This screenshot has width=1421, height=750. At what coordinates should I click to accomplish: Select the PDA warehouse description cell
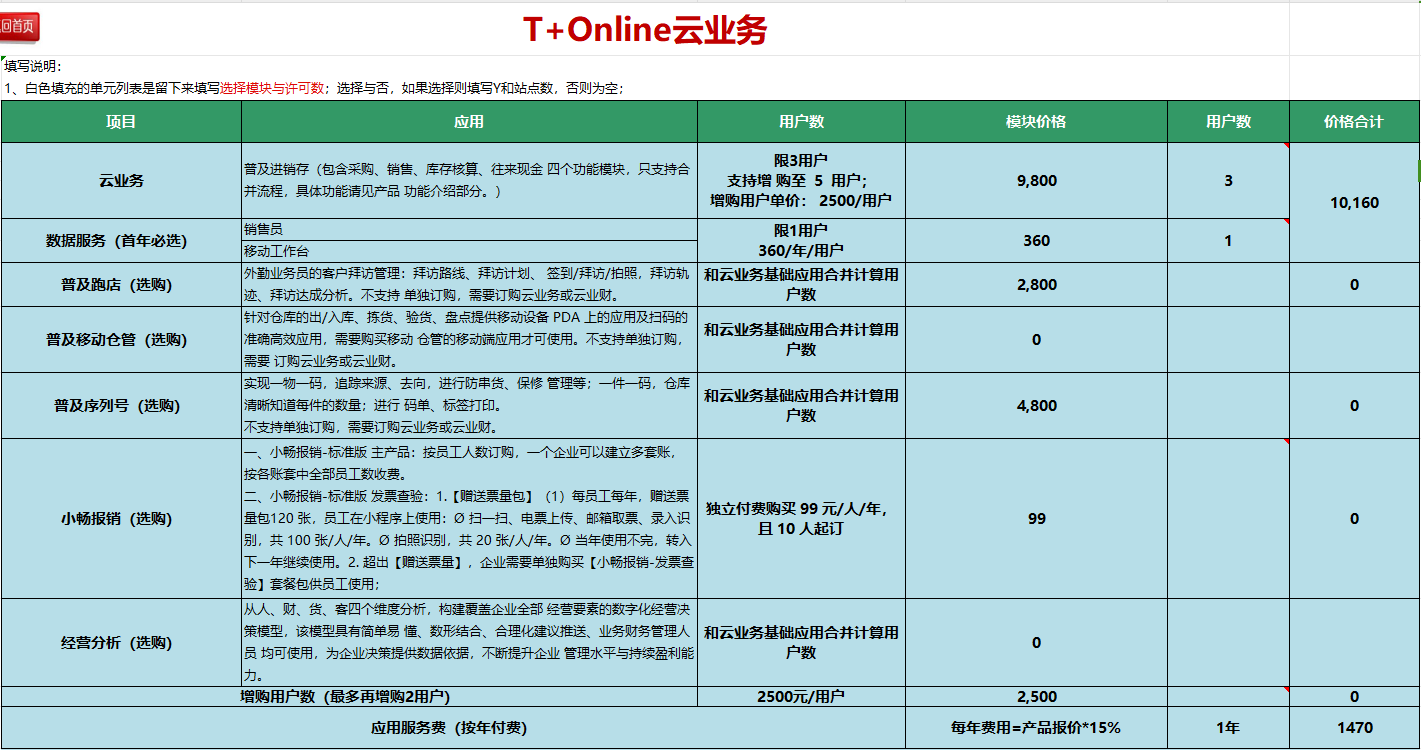click(469, 340)
